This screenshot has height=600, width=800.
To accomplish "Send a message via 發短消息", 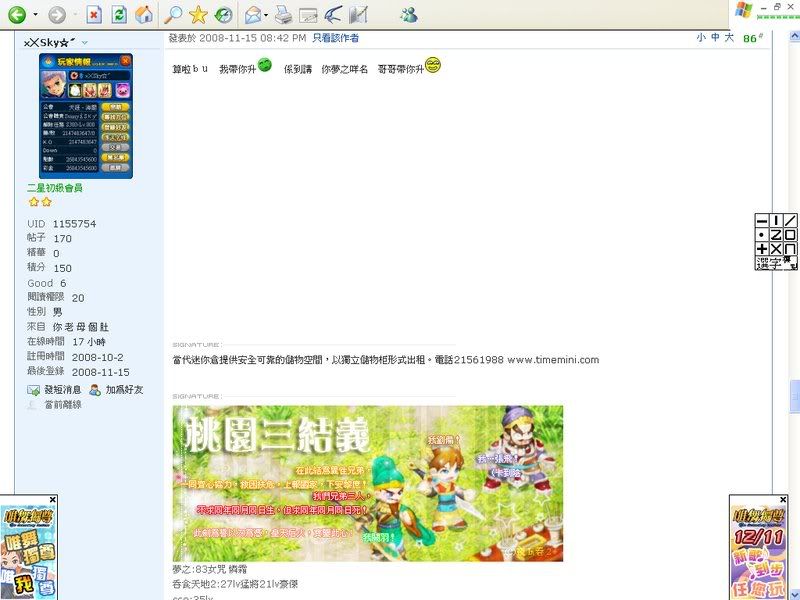I will (x=62, y=390).
